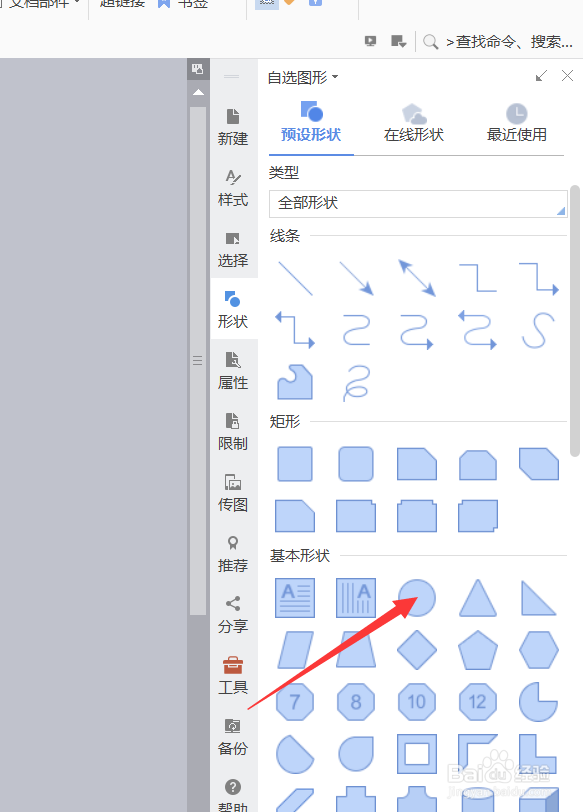Open the 形状 (Shapes) sidebar panel
This screenshot has width=583, height=812.
(x=233, y=310)
